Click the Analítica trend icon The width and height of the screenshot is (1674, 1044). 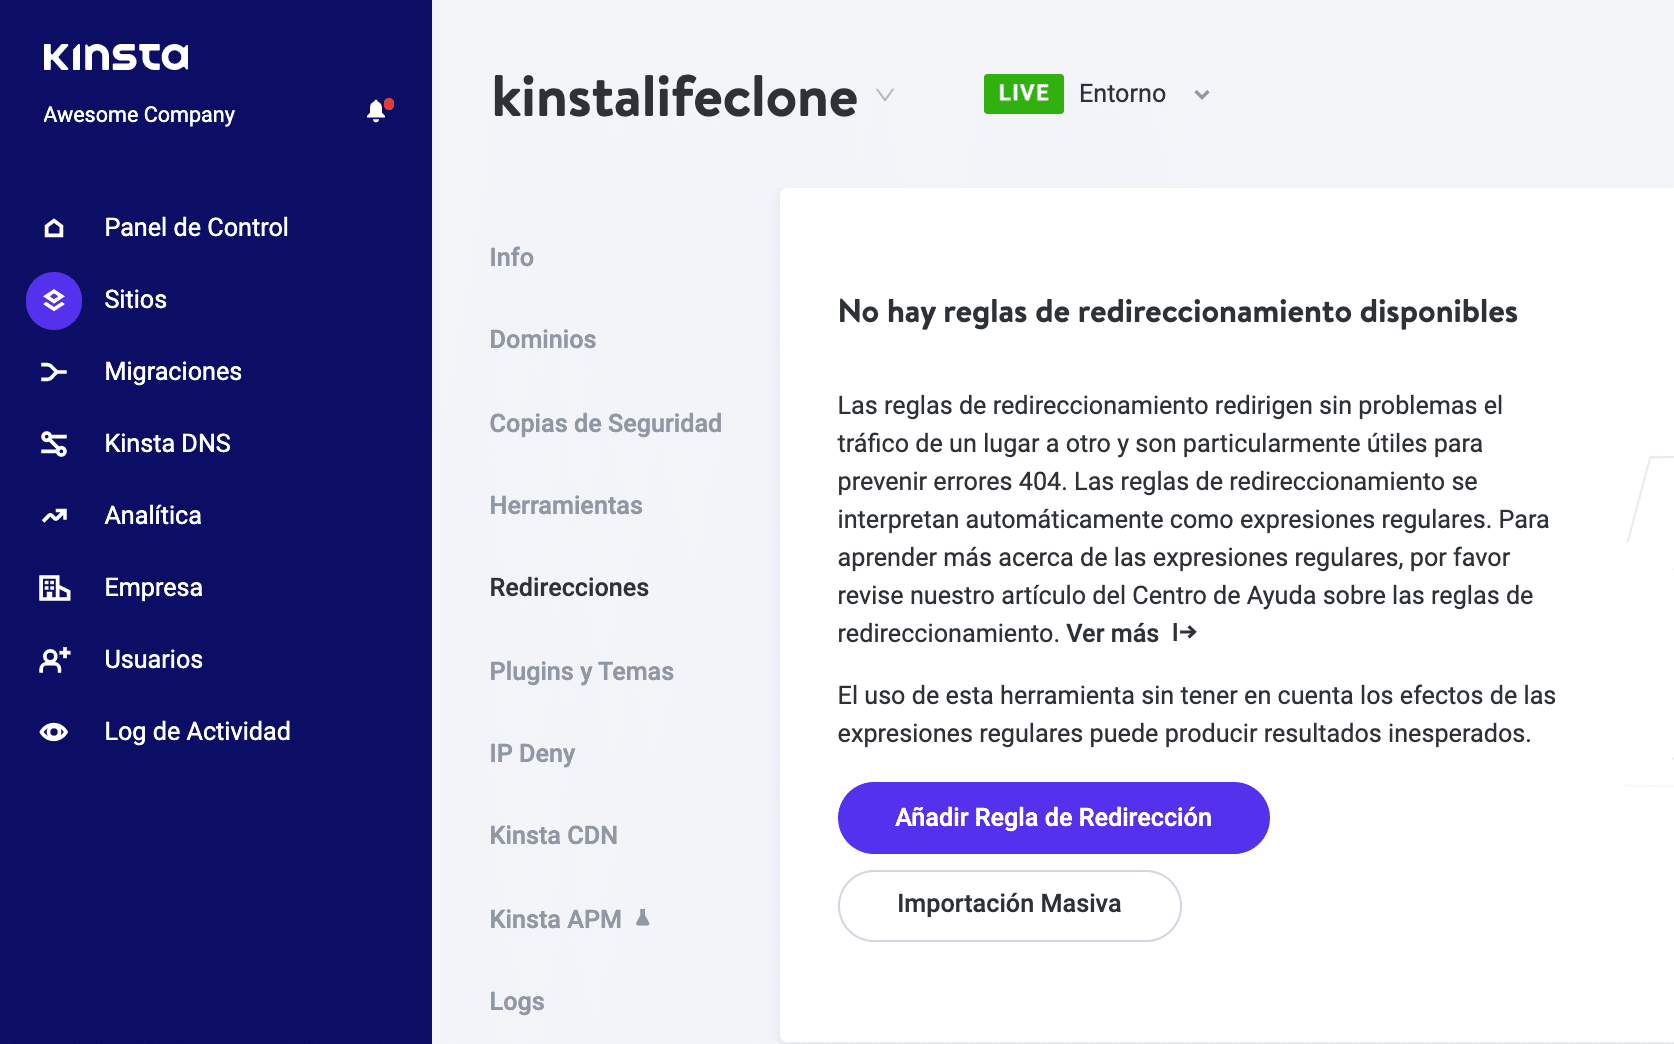pyautogui.click(x=54, y=516)
